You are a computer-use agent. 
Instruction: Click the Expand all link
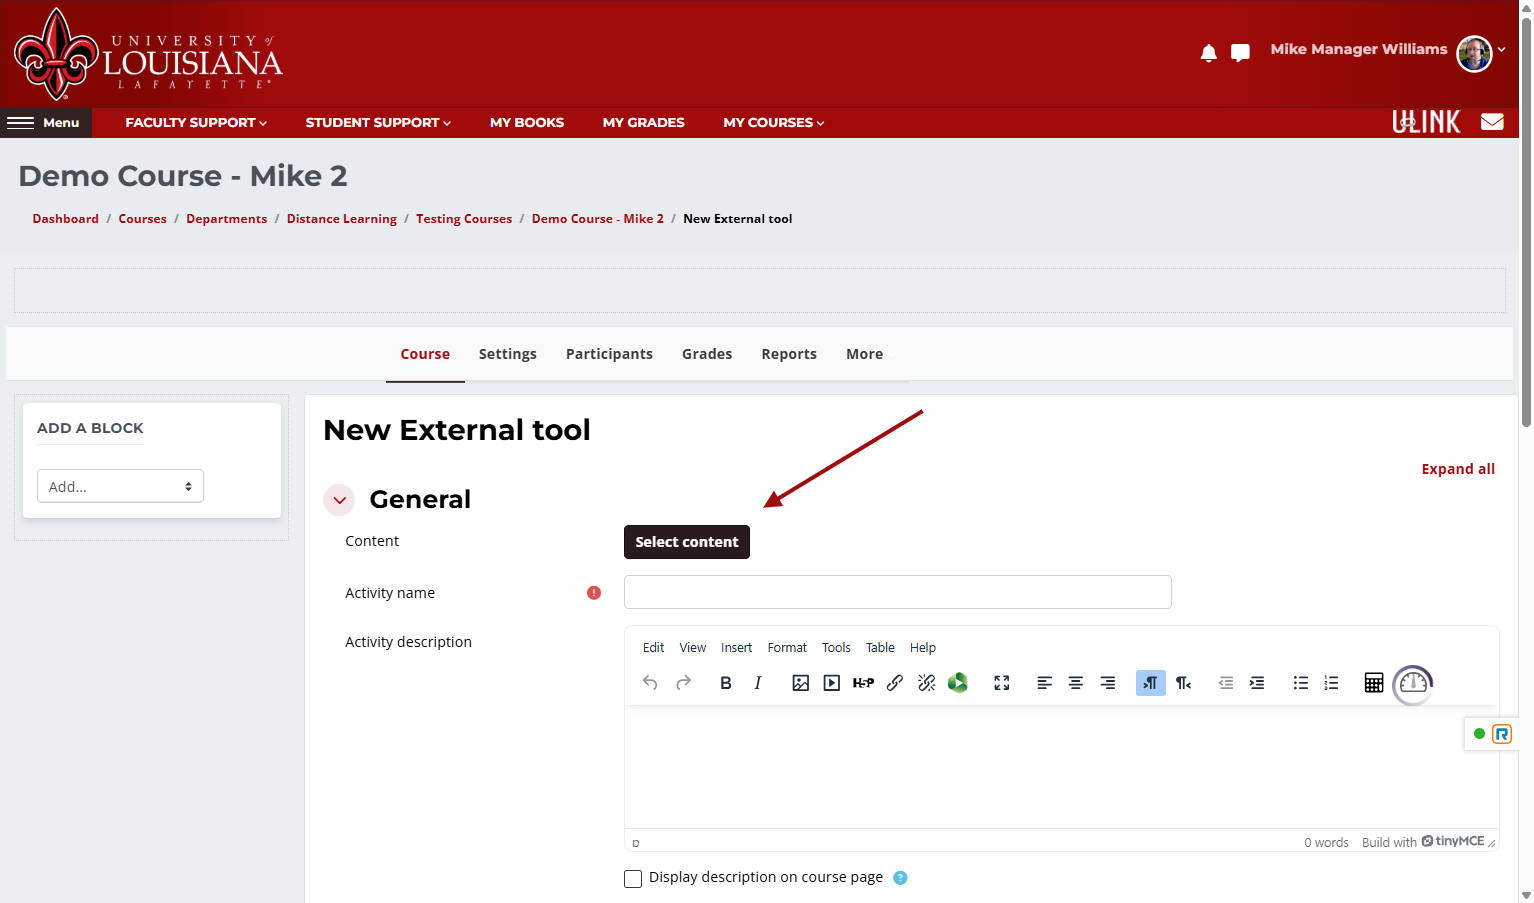[x=1458, y=469]
